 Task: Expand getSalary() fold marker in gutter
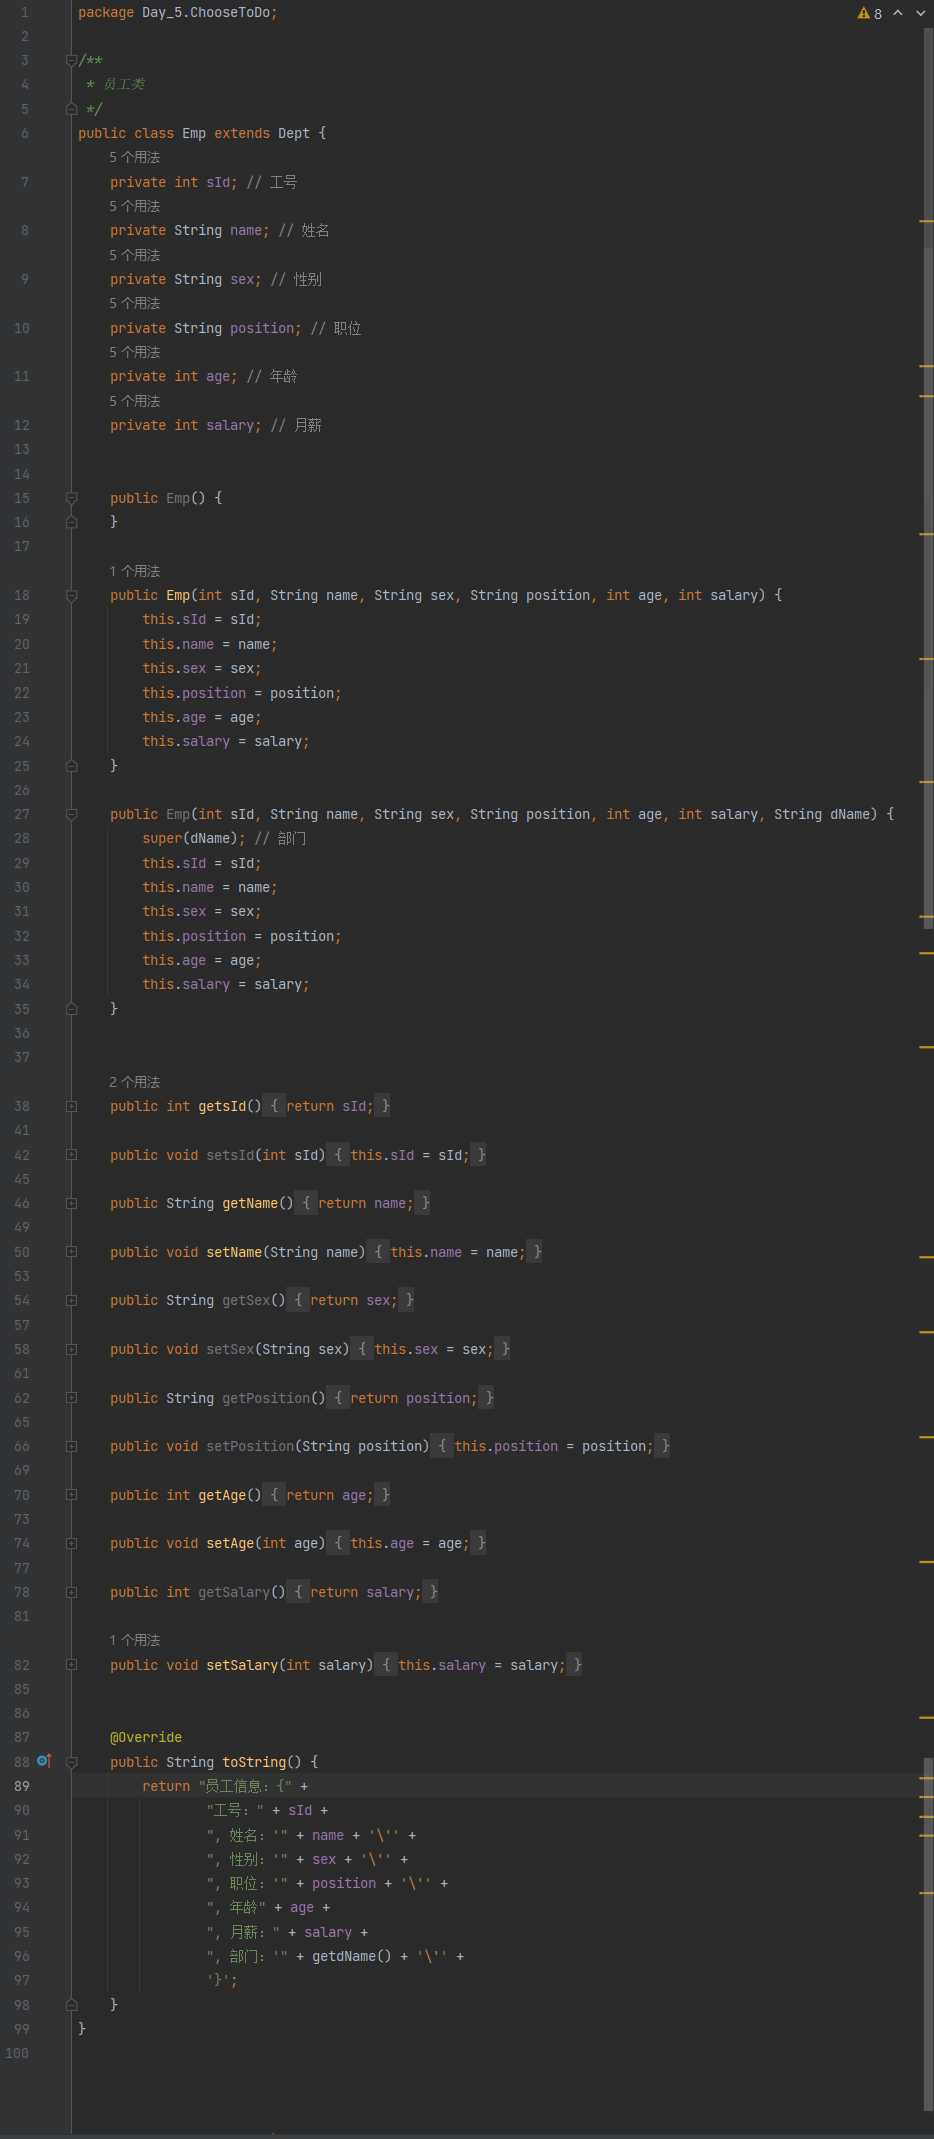[71, 1592]
